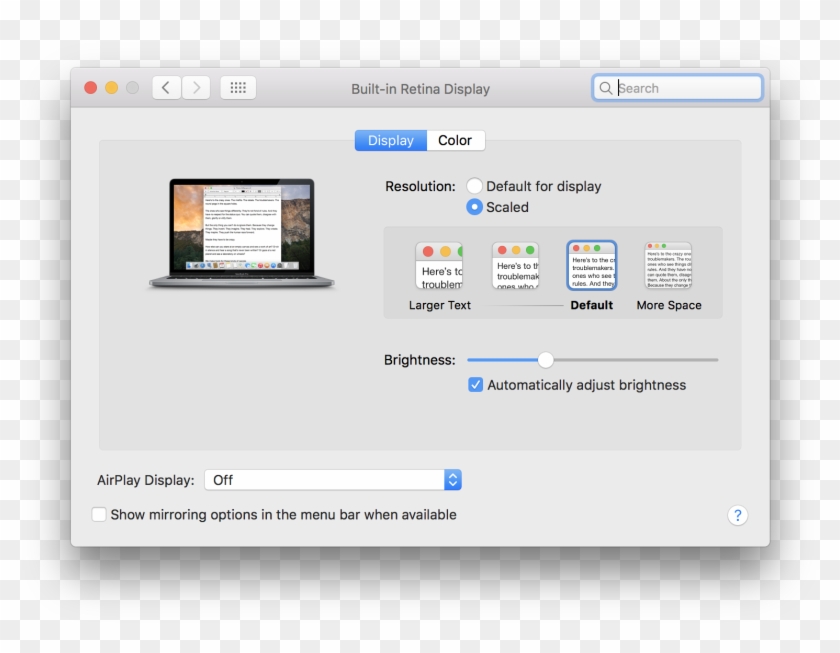Screen dimensions: 840x653
Task: Check Show mirroring options in menu bar
Action: (99, 514)
